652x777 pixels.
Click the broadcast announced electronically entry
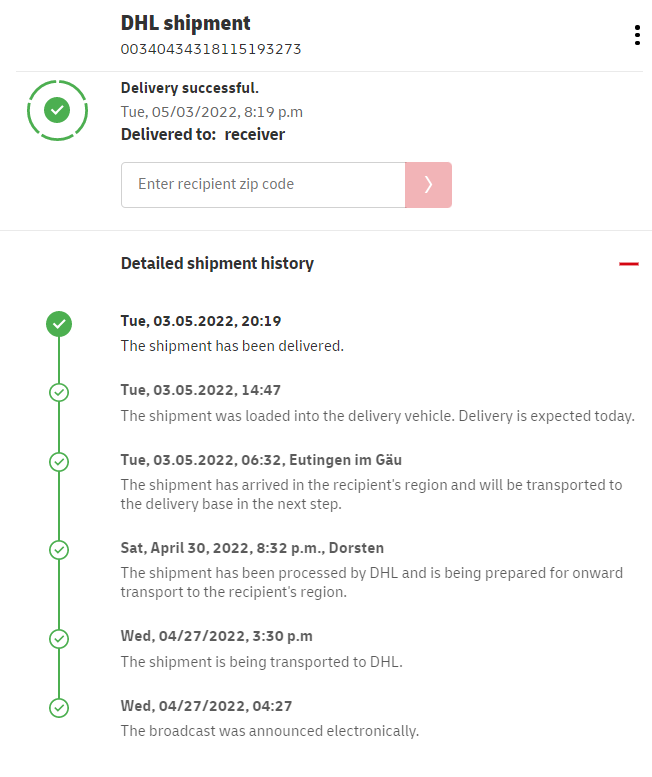(x=269, y=730)
